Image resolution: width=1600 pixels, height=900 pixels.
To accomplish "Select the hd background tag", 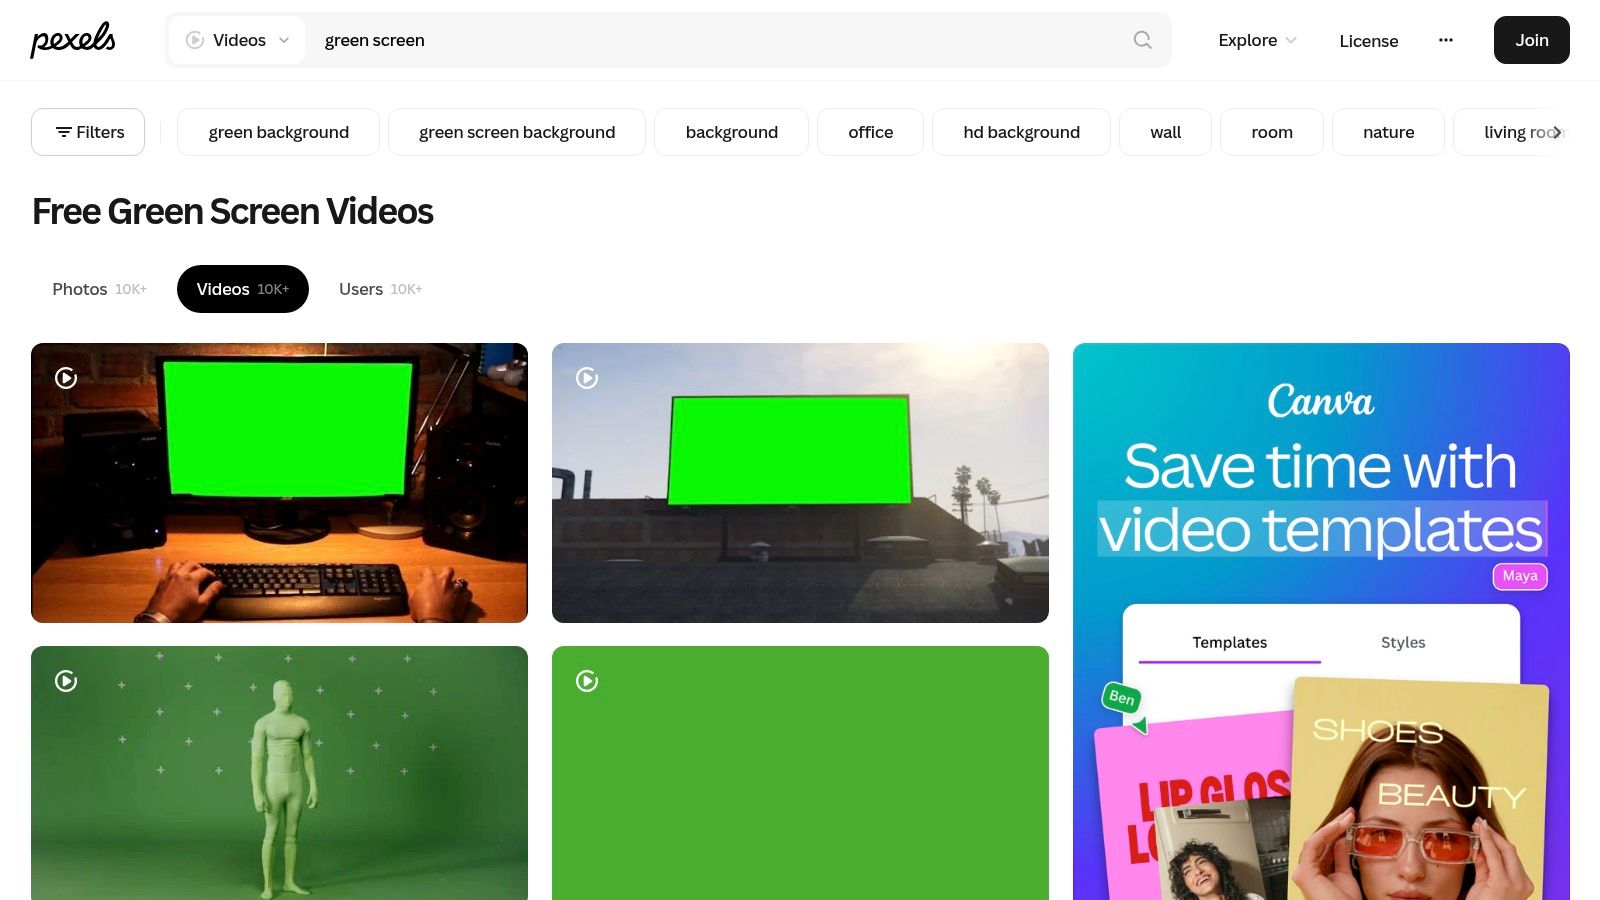I will pyautogui.click(x=1021, y=131).
